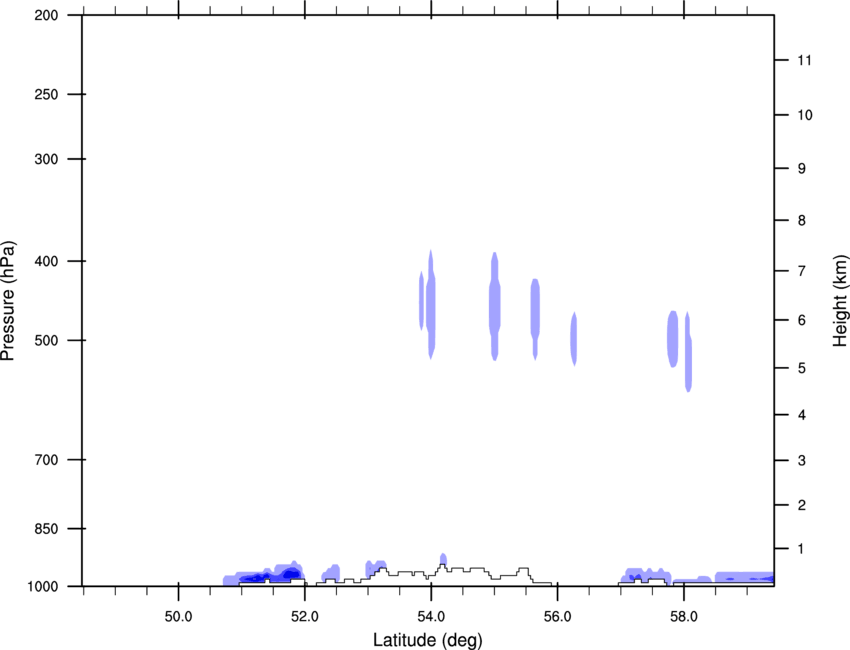Select the 500 pressure tick label
Viewport: 850px width, 650px height.
[46, 340]
